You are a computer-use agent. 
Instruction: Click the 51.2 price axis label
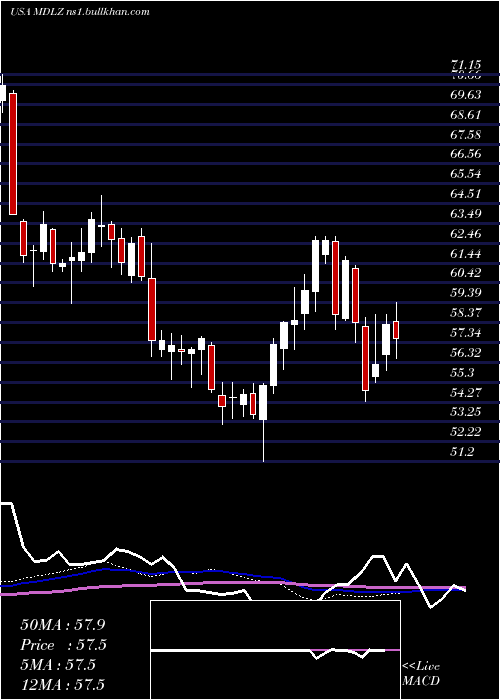(462, 451)
